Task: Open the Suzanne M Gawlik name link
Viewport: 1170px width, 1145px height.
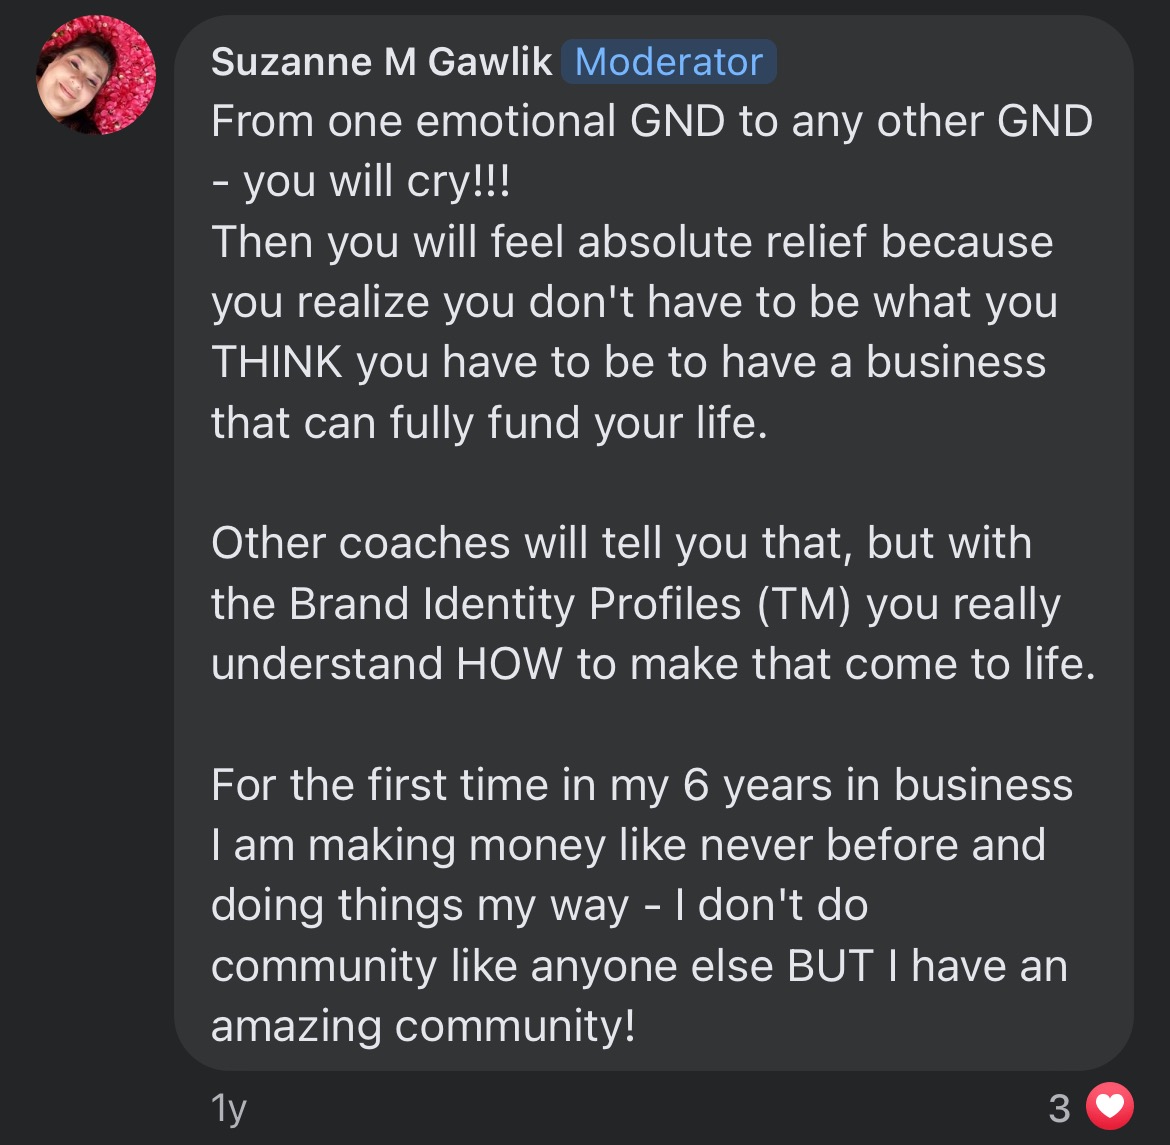Action: click(381, 61)
